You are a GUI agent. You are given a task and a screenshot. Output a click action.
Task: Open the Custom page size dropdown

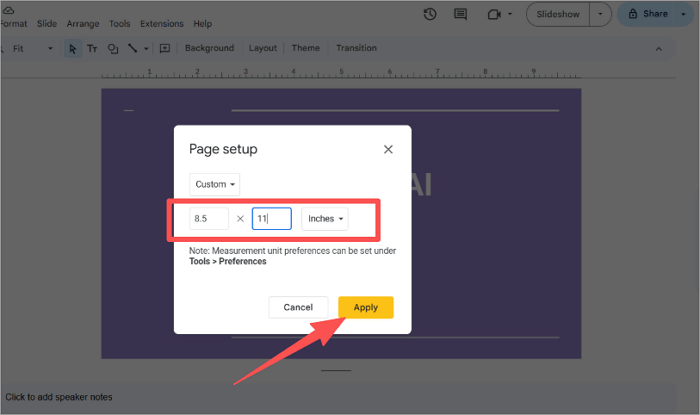pyautogui.click(x=214, y=184)
